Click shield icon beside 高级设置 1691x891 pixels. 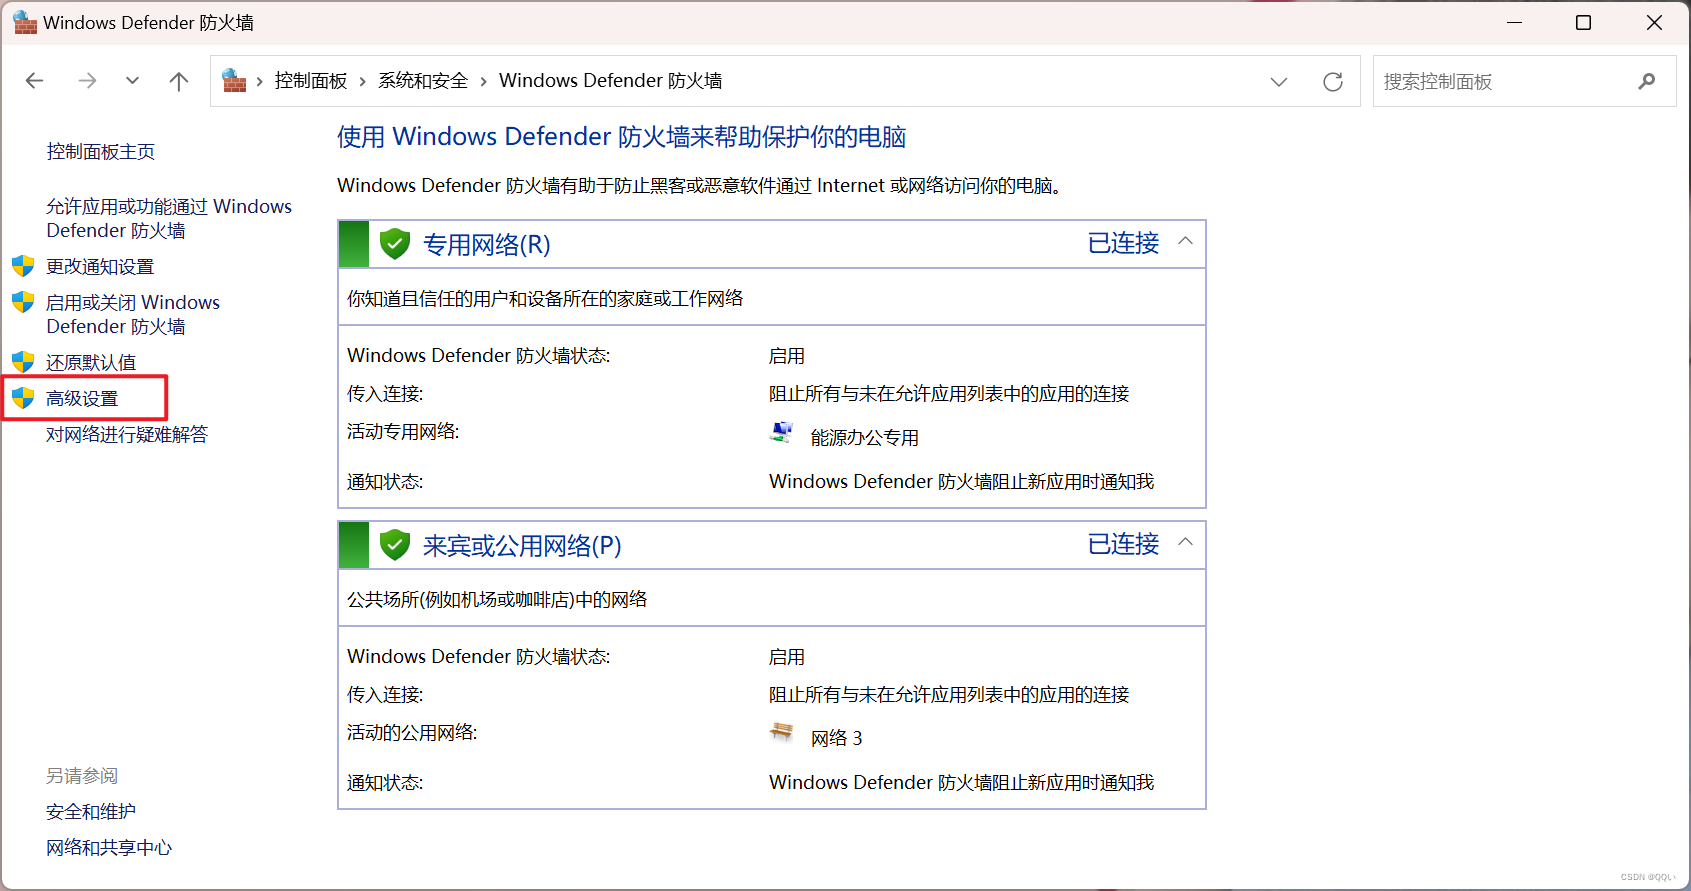(x=23, y=398)
